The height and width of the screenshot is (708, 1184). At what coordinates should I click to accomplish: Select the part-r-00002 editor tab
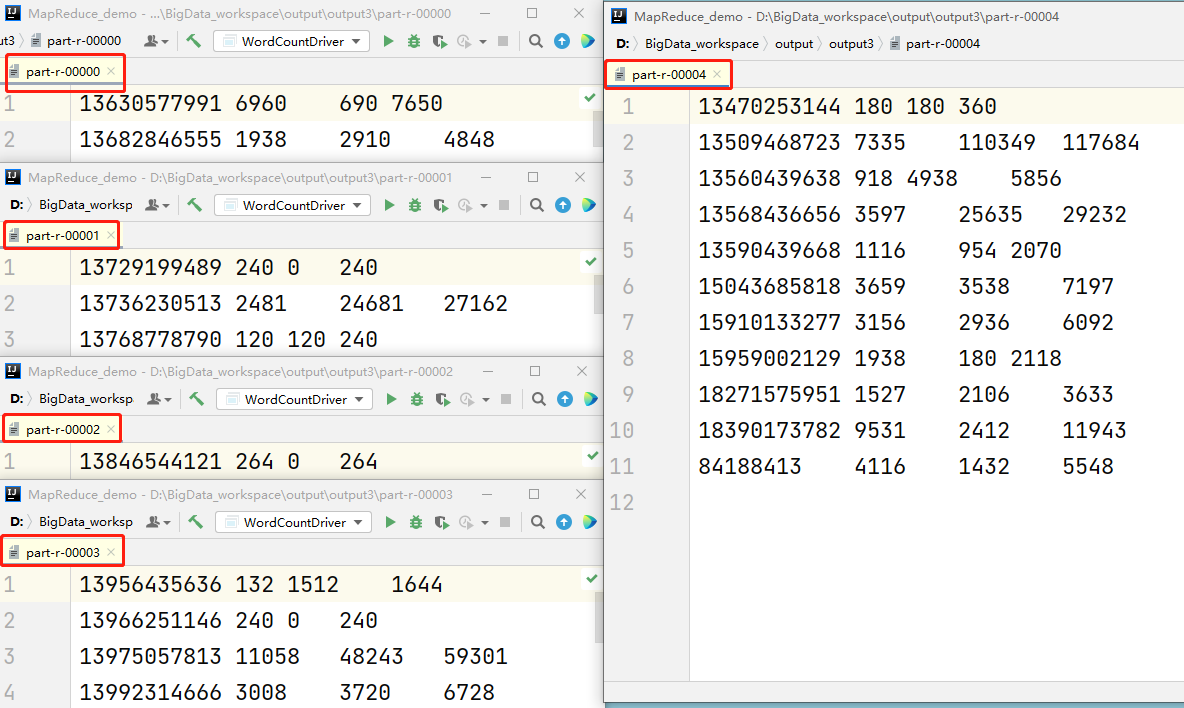[63, 429]
